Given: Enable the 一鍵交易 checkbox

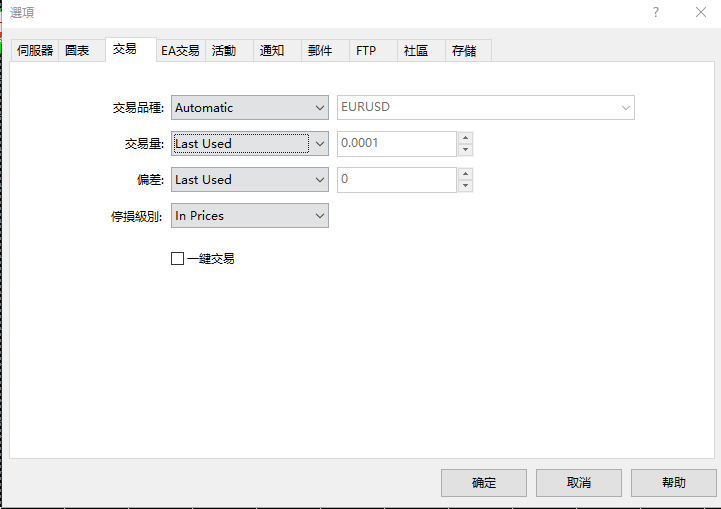Looking at the screenshot, I should [x=177, y=258].
